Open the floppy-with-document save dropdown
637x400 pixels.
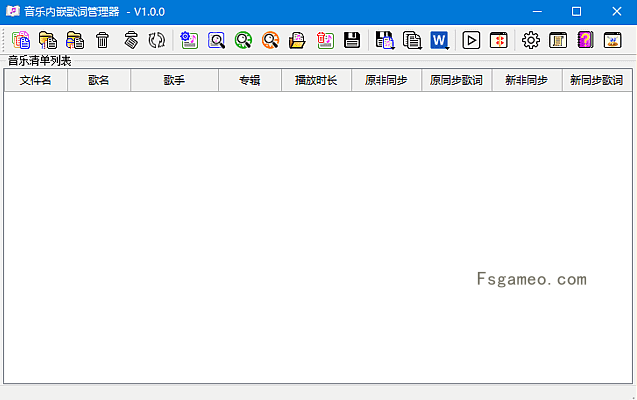point(385,40)
